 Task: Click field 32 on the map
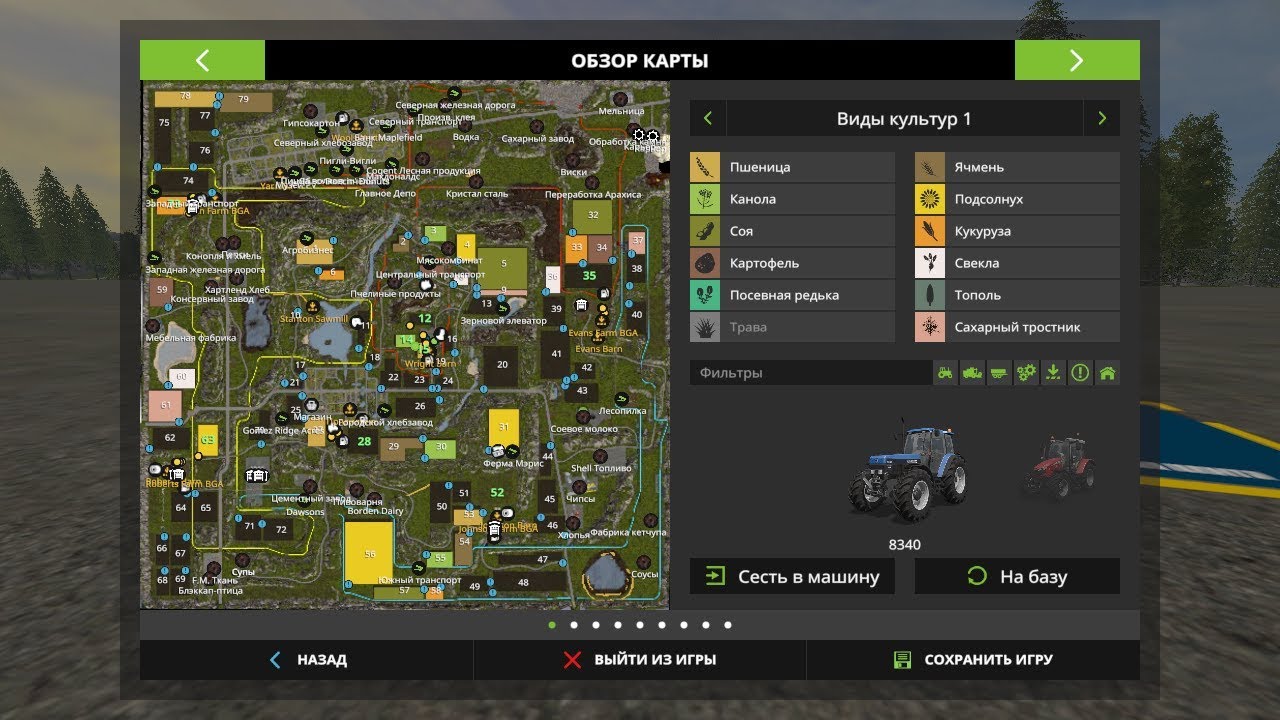pyautogui.click(x=592, y=215)
